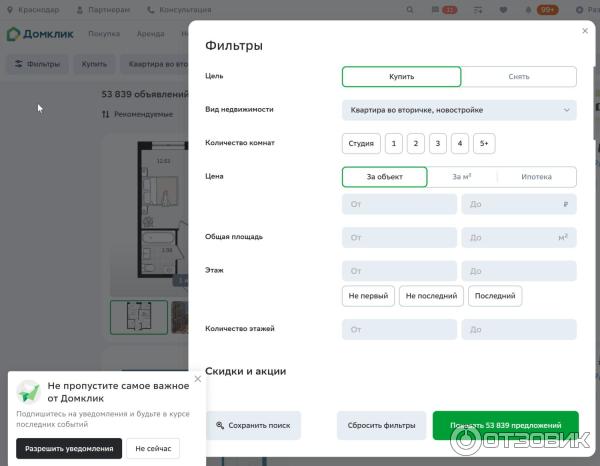
Task: Click the Партнерам icon in top bar
Action: pos(80,10)
